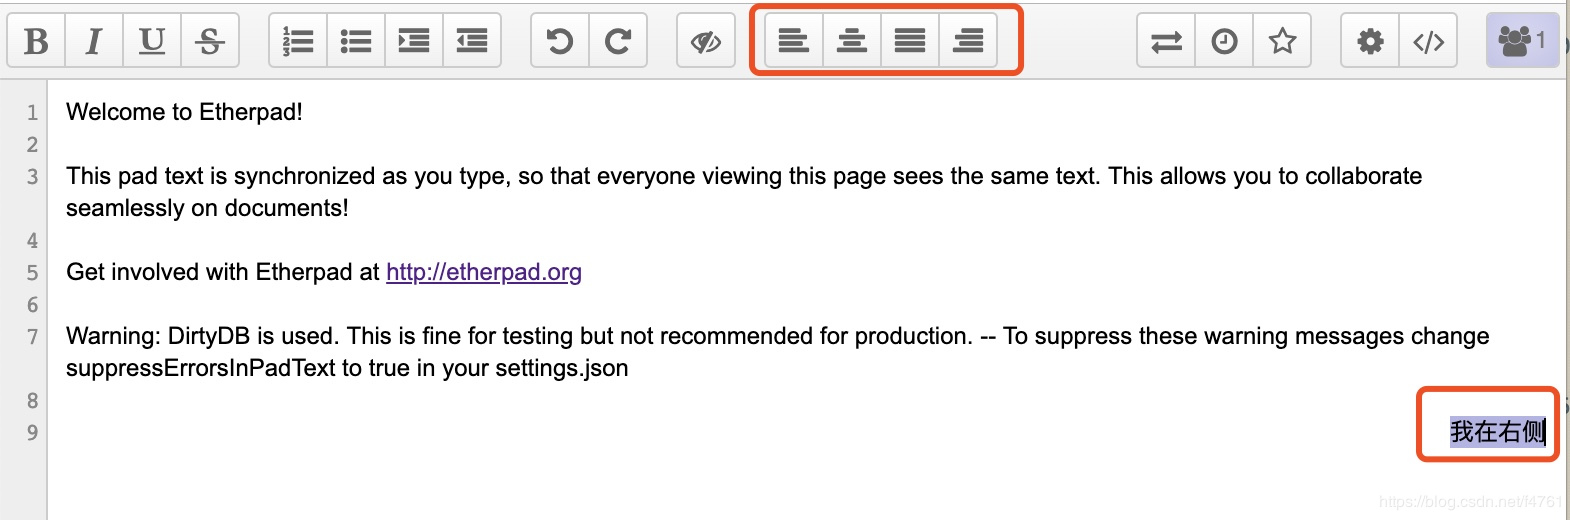1570x520 pixels.
Task: Center align the text
Action: (x=852, y=41)
